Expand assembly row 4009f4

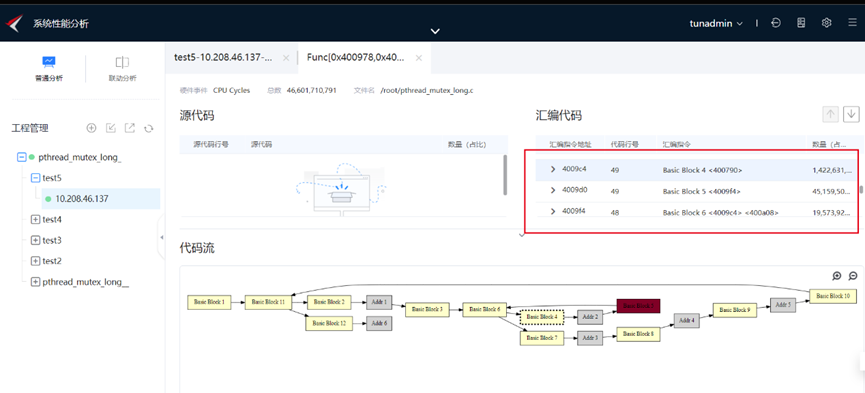553,211
